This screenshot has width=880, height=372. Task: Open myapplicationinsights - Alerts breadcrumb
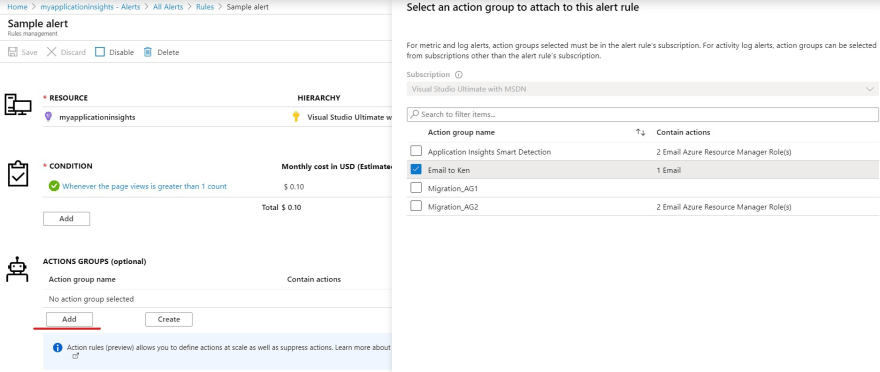pyautogui.click(x=91, y=7)
